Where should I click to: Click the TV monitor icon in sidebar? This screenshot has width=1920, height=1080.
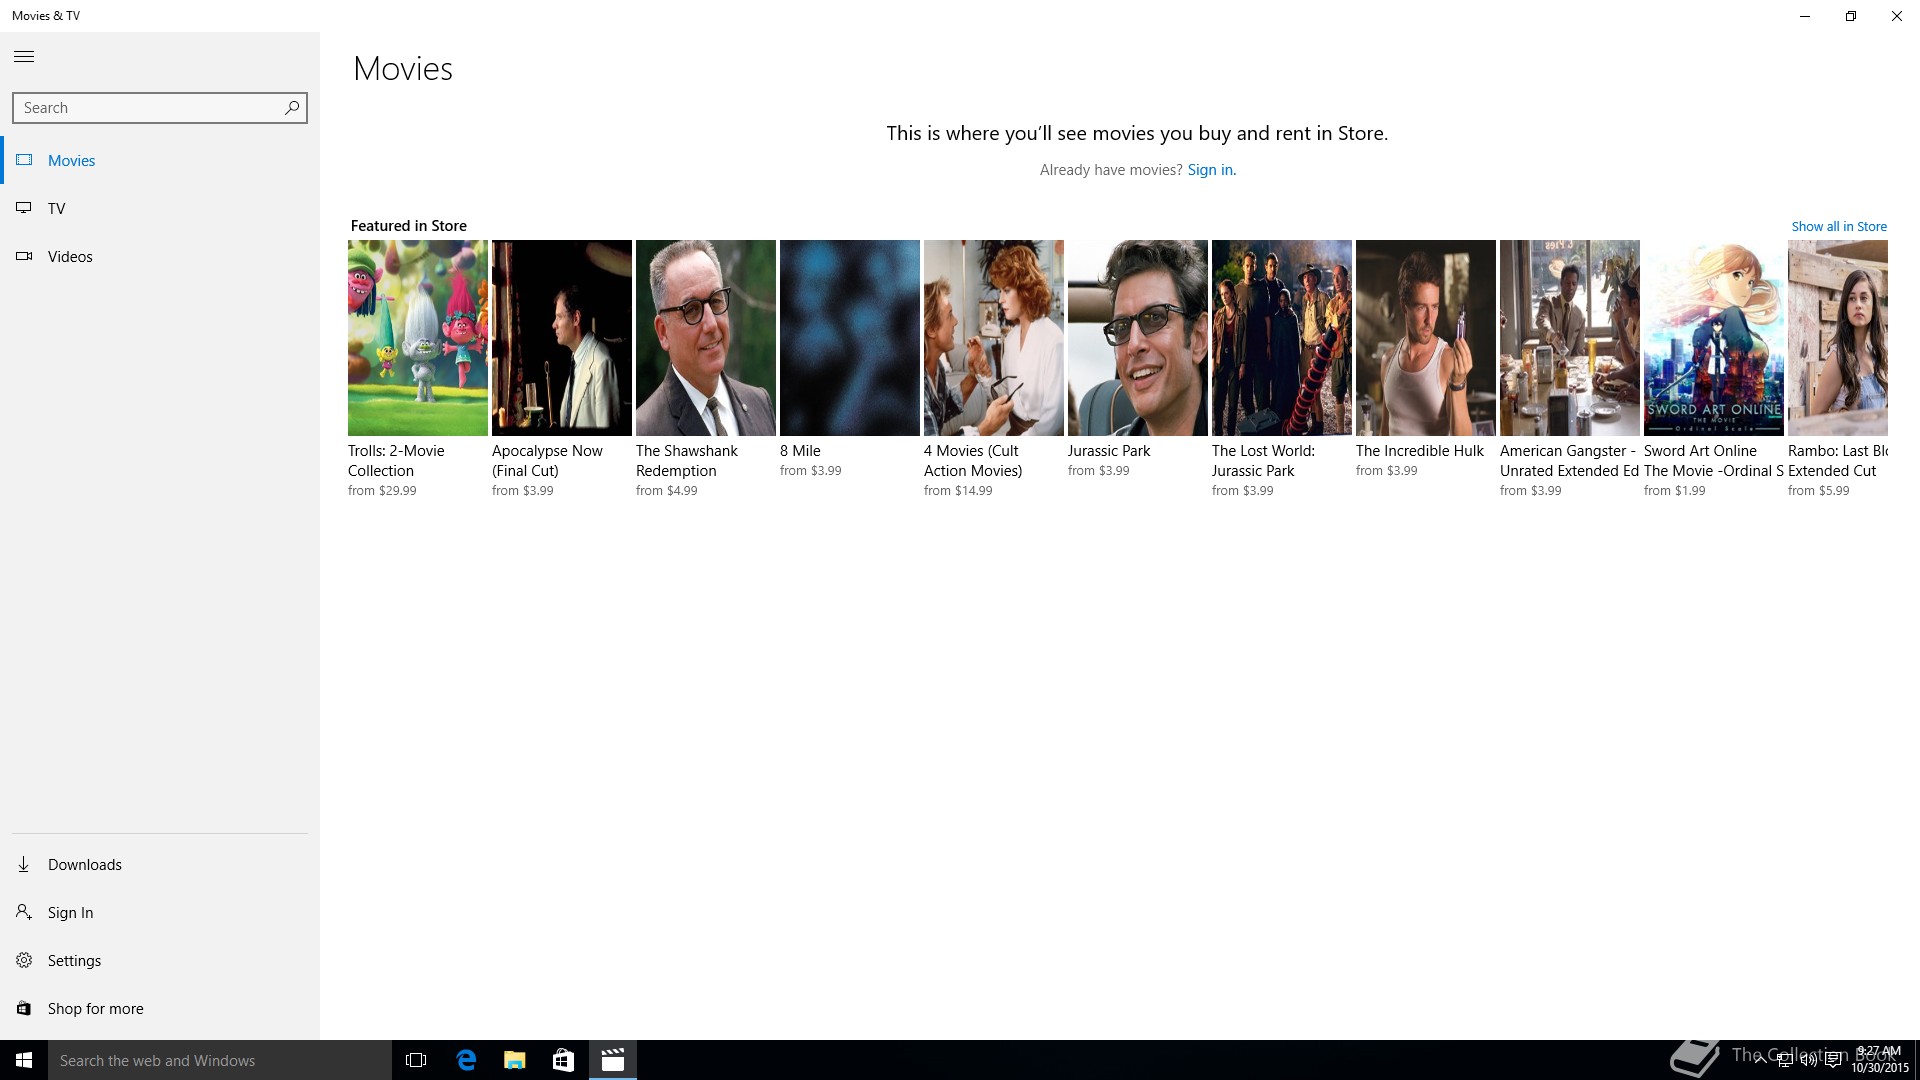point(24,208)
